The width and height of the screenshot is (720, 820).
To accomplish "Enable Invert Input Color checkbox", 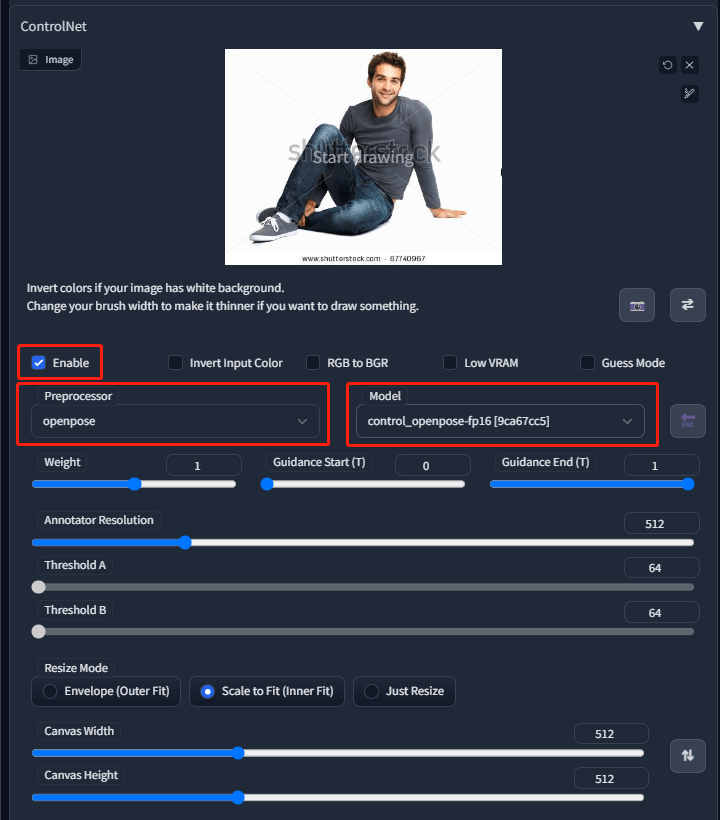I will pyautogui.click(x=176, y=362).
